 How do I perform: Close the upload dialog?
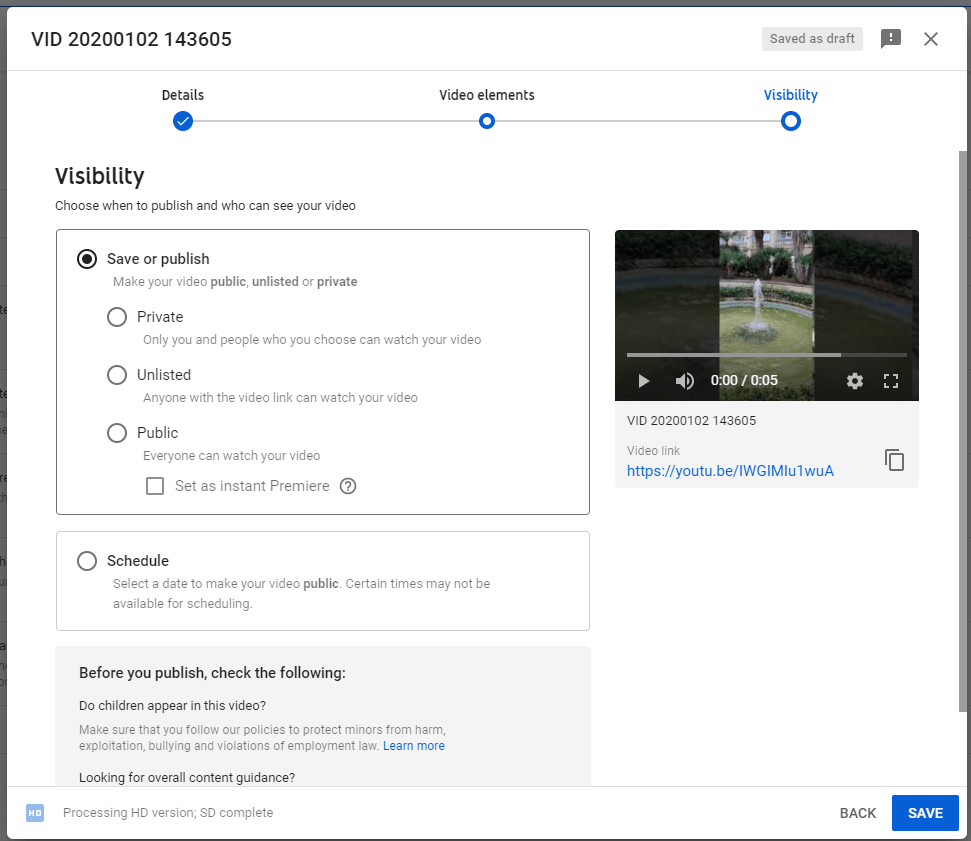930,39
